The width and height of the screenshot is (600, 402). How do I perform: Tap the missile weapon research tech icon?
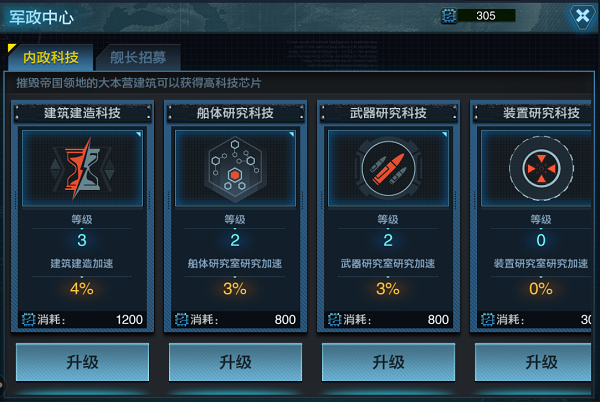coord(388,168)
